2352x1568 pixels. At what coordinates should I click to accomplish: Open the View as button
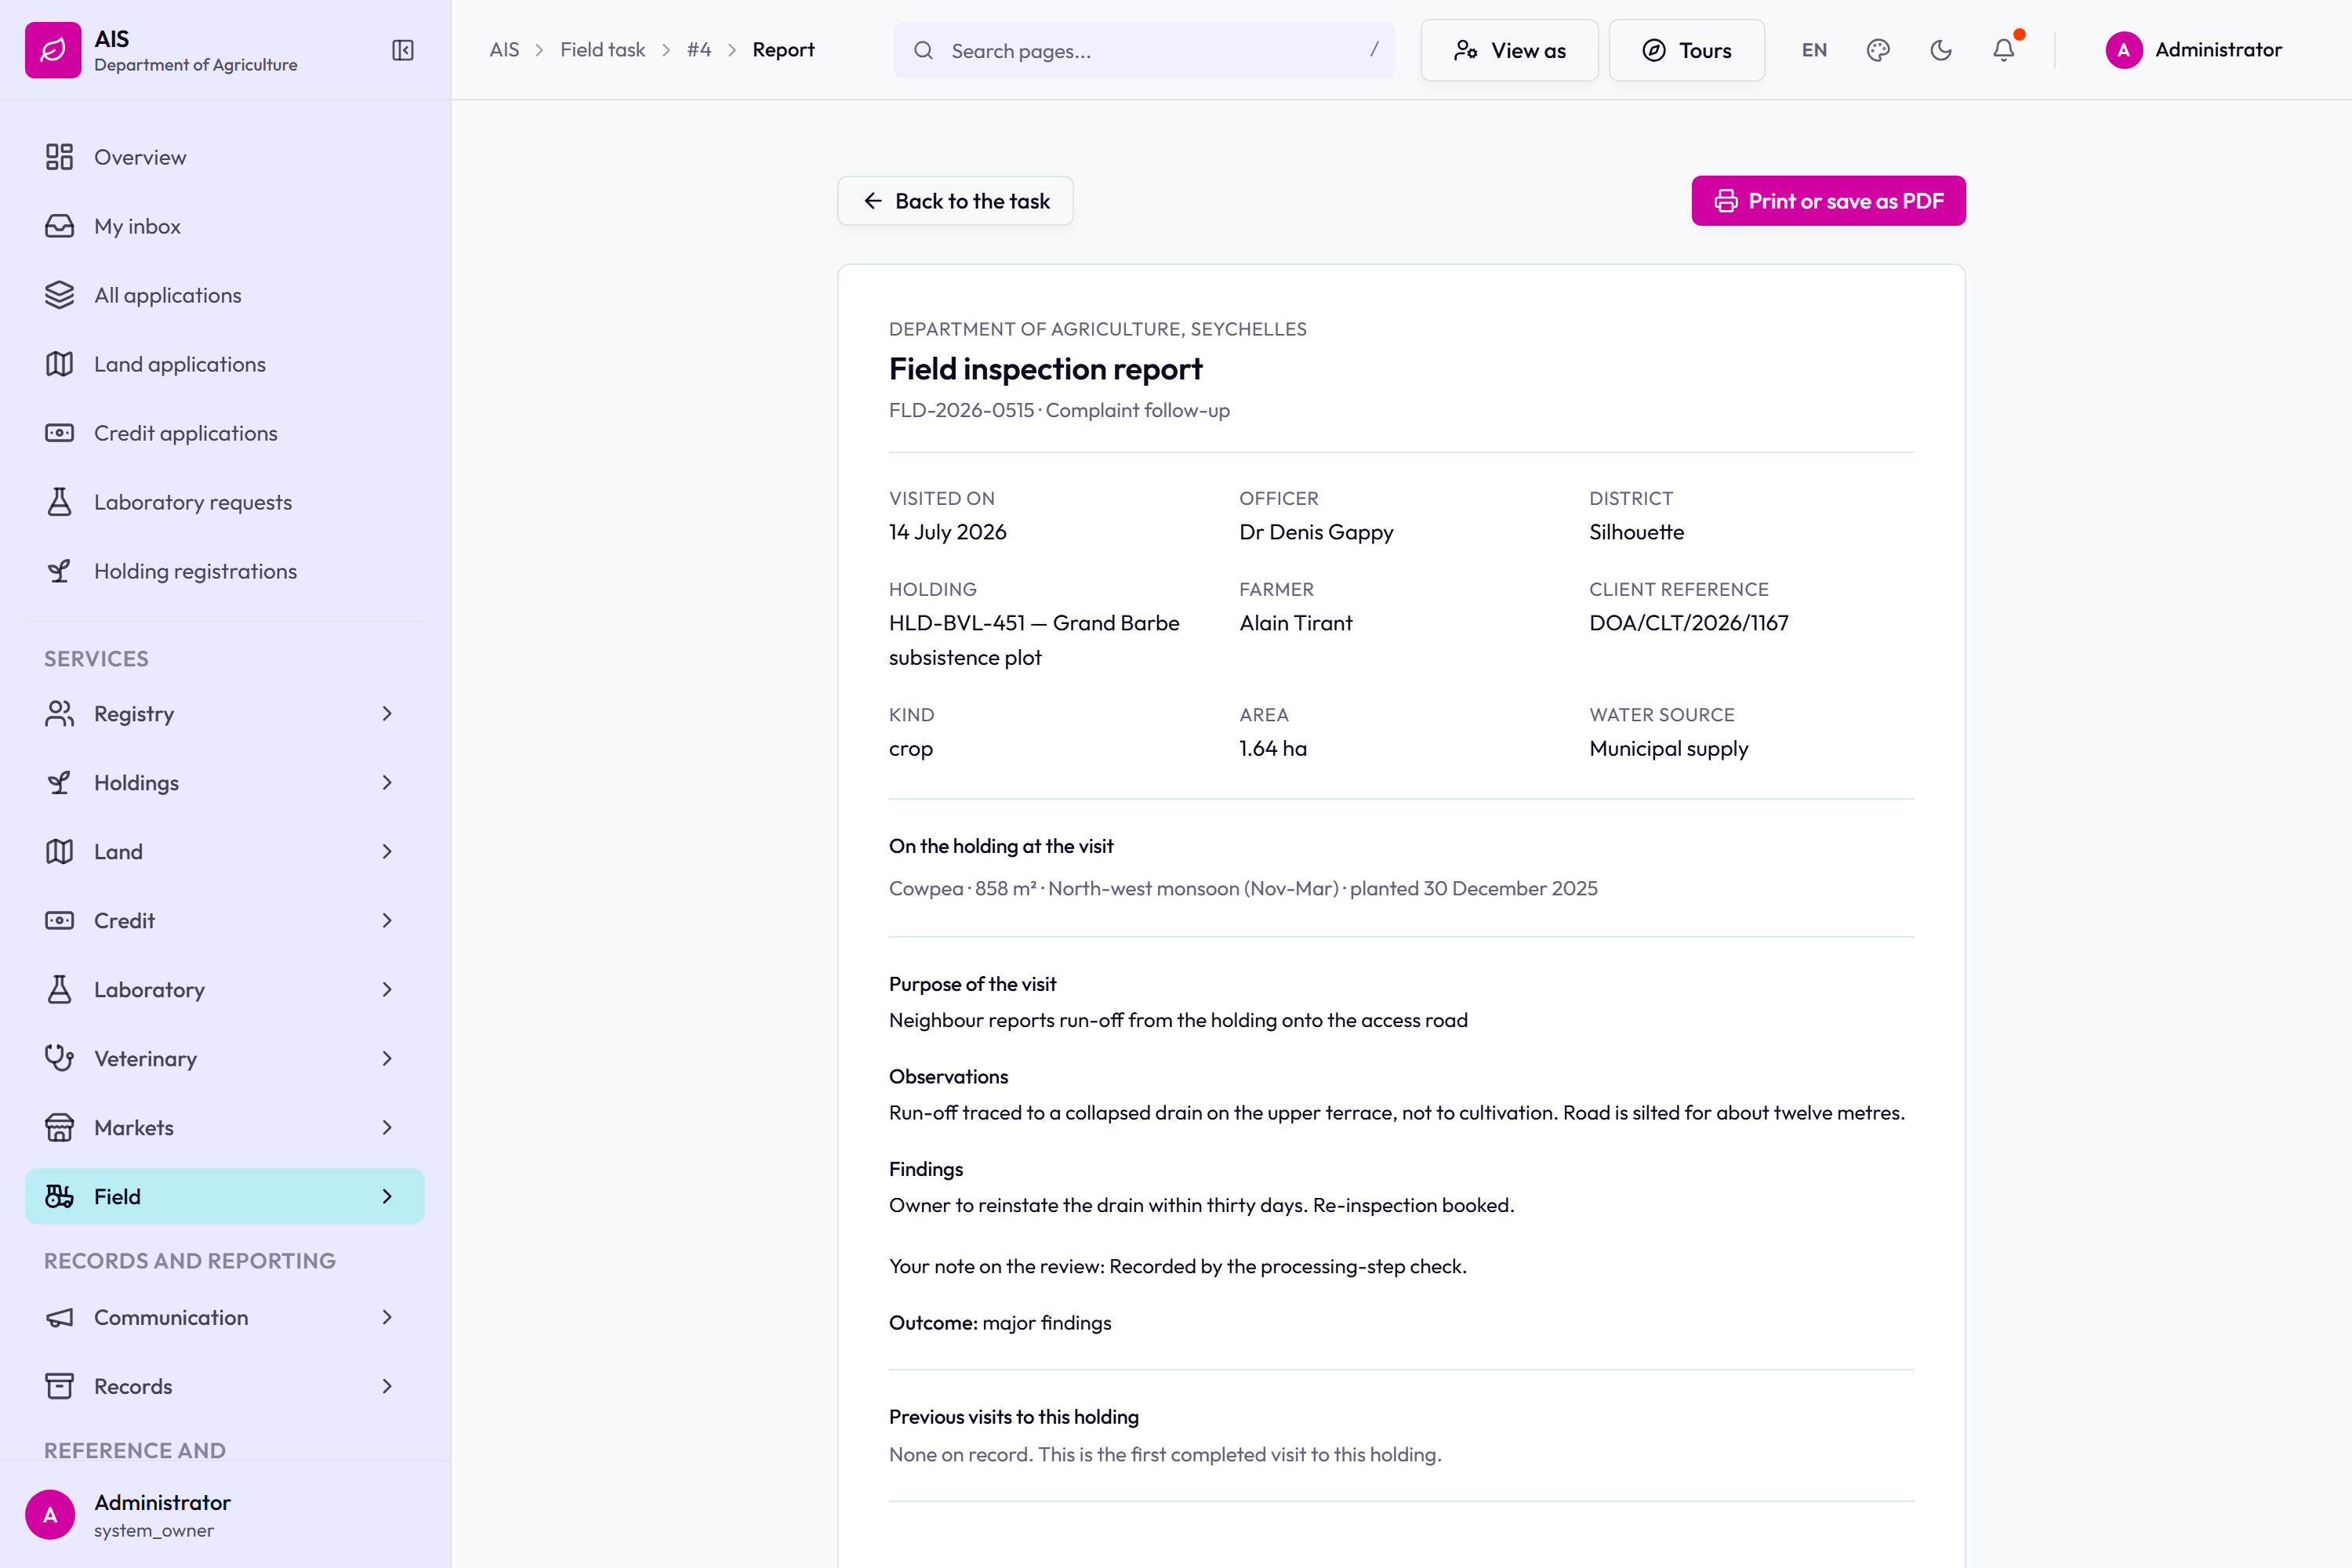coord(1509,50)
